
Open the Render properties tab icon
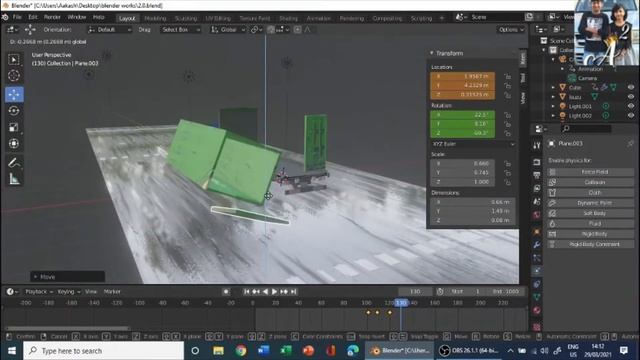click(537, 162)
